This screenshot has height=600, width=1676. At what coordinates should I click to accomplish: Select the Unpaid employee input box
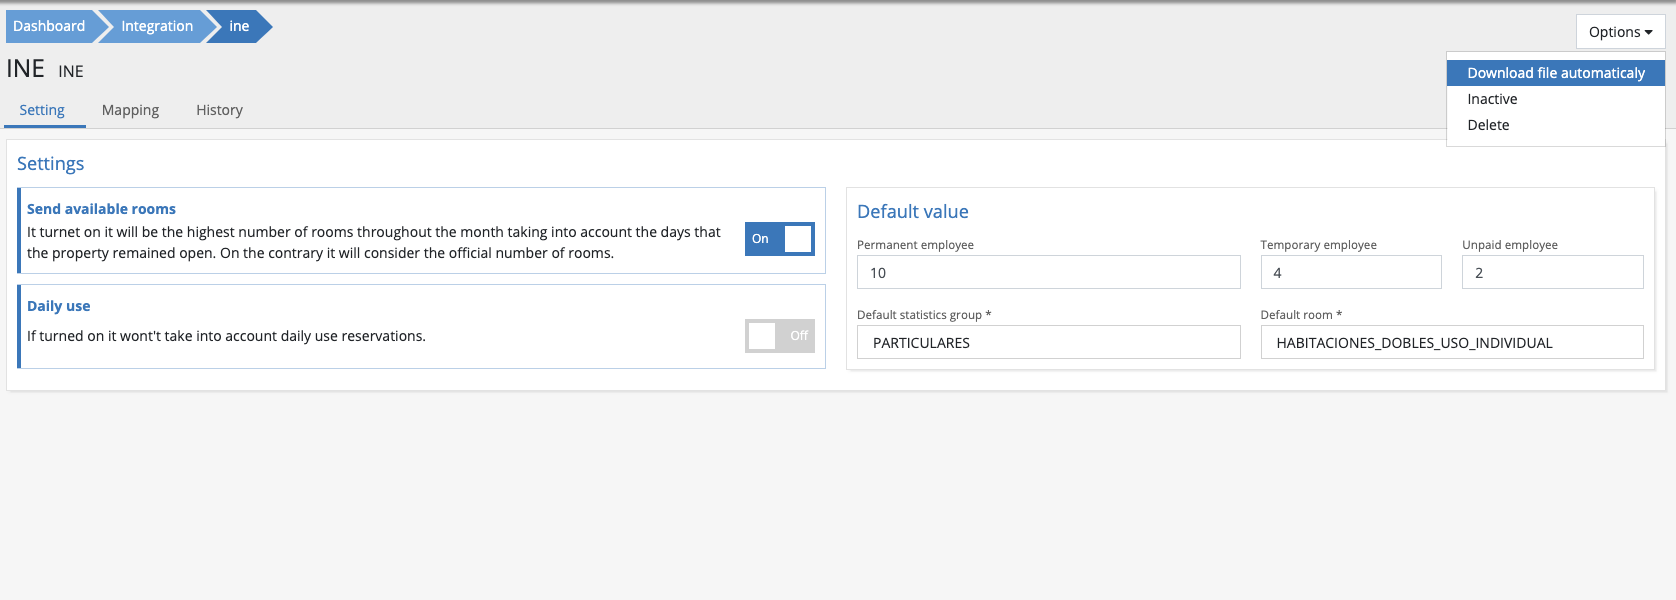[1551, 273]
